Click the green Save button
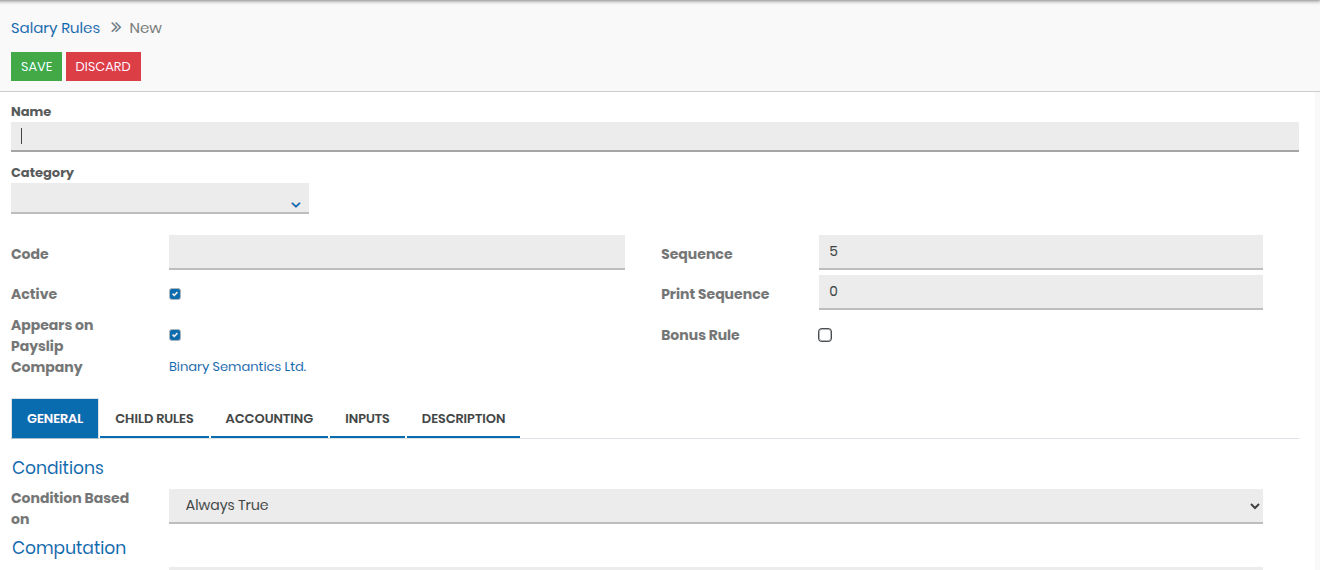Viewport: 1320px width, 570px height. [36, 67]
